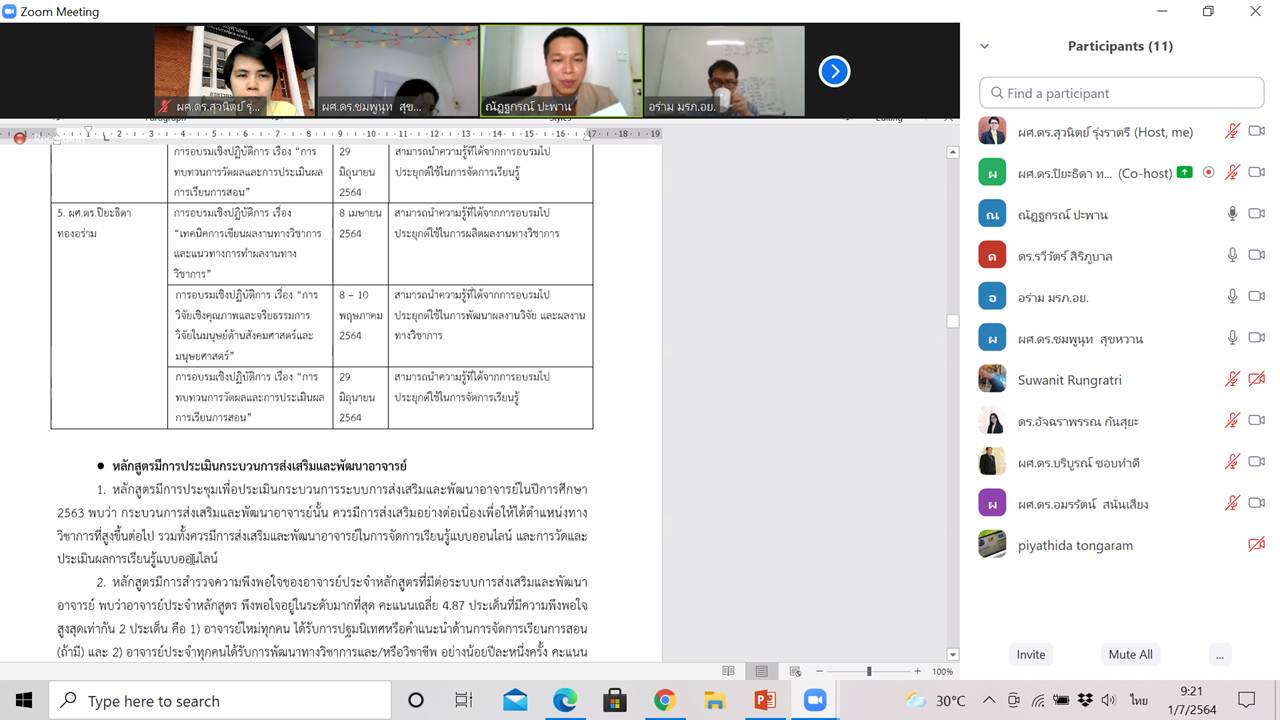1280x720 pixels.
Task: Click video icon for ณัฏฐกรณ์ ปะพาน
Action: pos(1257,213)
